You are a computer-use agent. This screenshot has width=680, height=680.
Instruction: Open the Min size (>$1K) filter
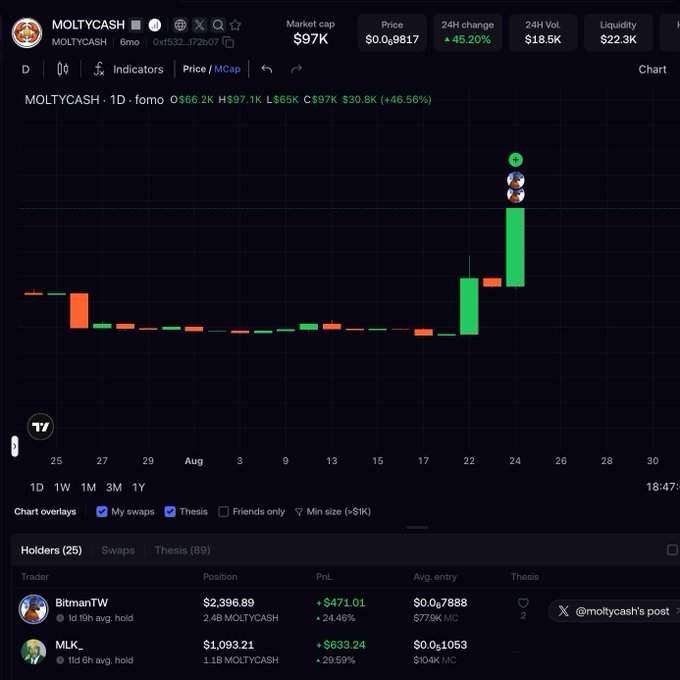click(x=333, y=512)
